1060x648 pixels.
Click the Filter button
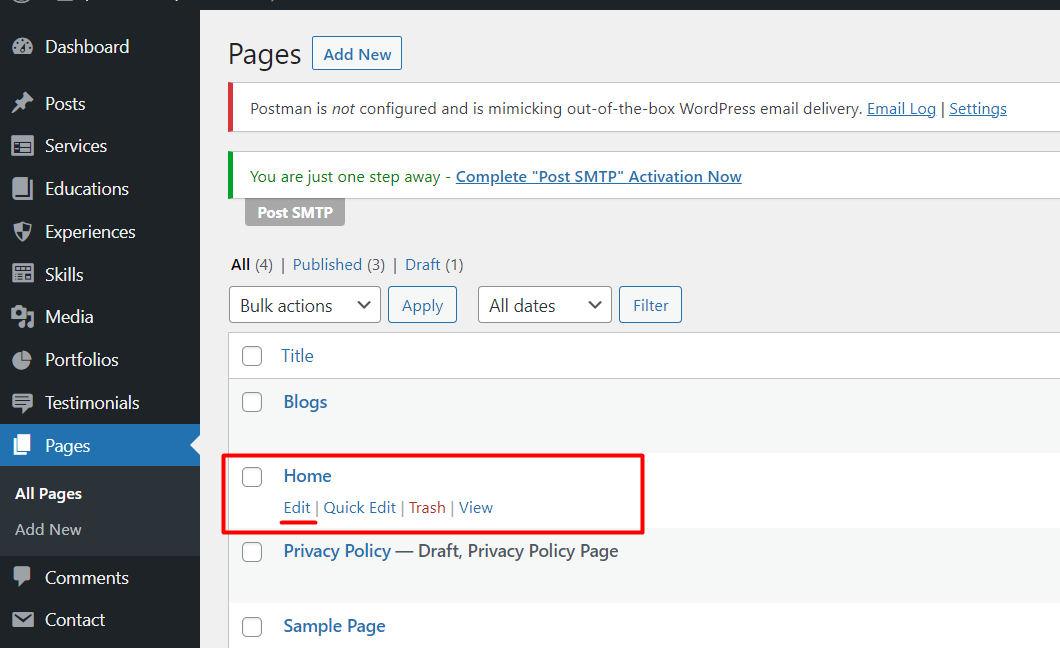click(x=650, y=306)
